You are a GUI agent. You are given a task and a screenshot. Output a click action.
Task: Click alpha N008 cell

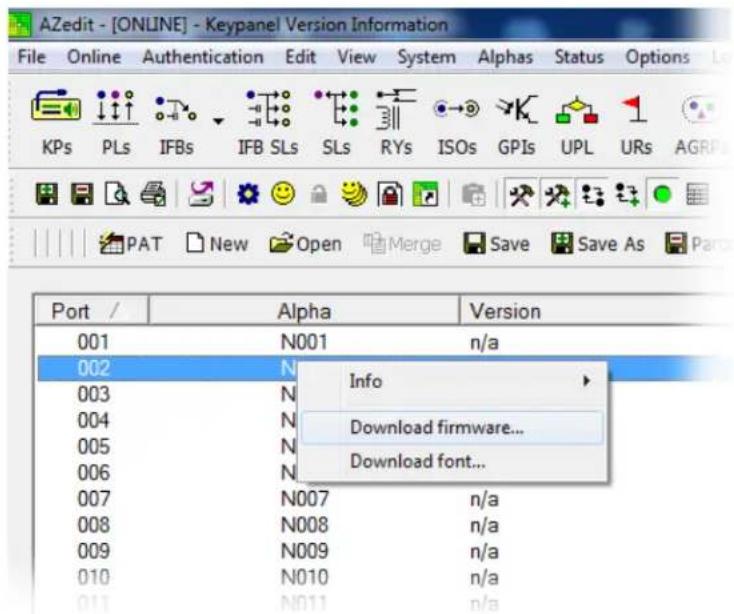304,525
